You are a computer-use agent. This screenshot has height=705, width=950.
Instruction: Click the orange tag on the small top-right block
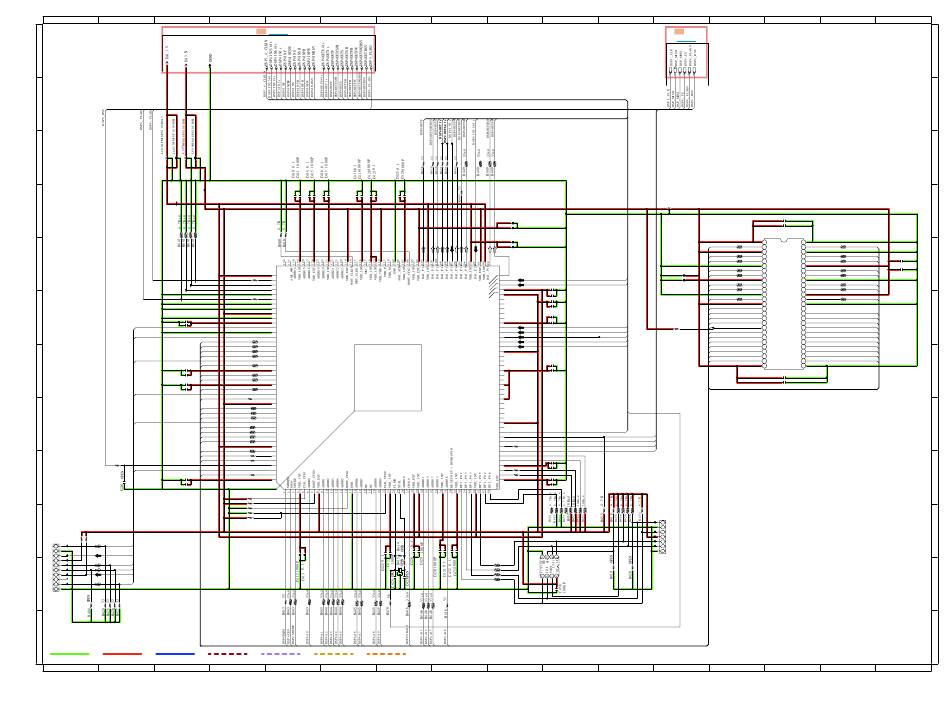[x=679, y=31]
